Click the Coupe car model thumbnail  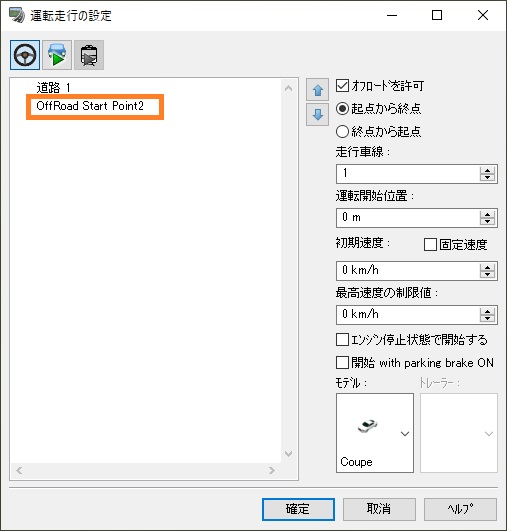click(x=367, y=426)
